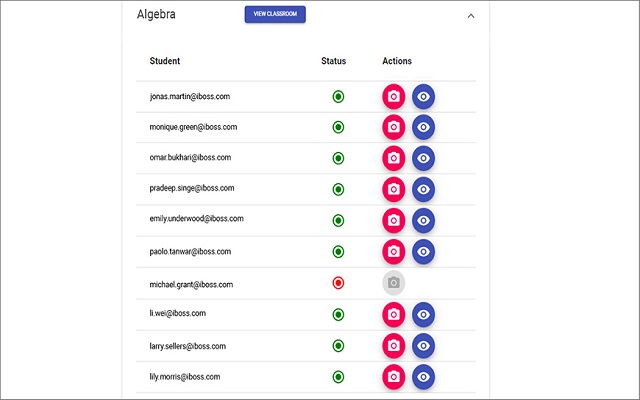The image size is (640, 400).
Task: Click eye icon for lily.morris
Action: click(424, 377)
